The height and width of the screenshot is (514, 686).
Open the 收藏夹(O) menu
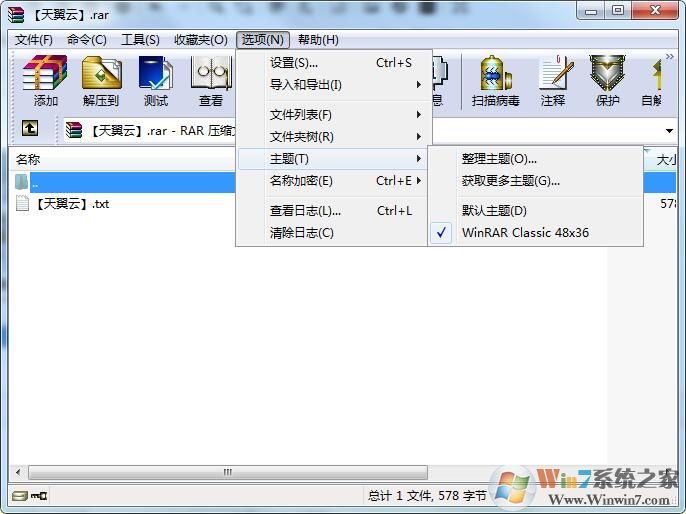pyautogui.click(x=201, y=40)
